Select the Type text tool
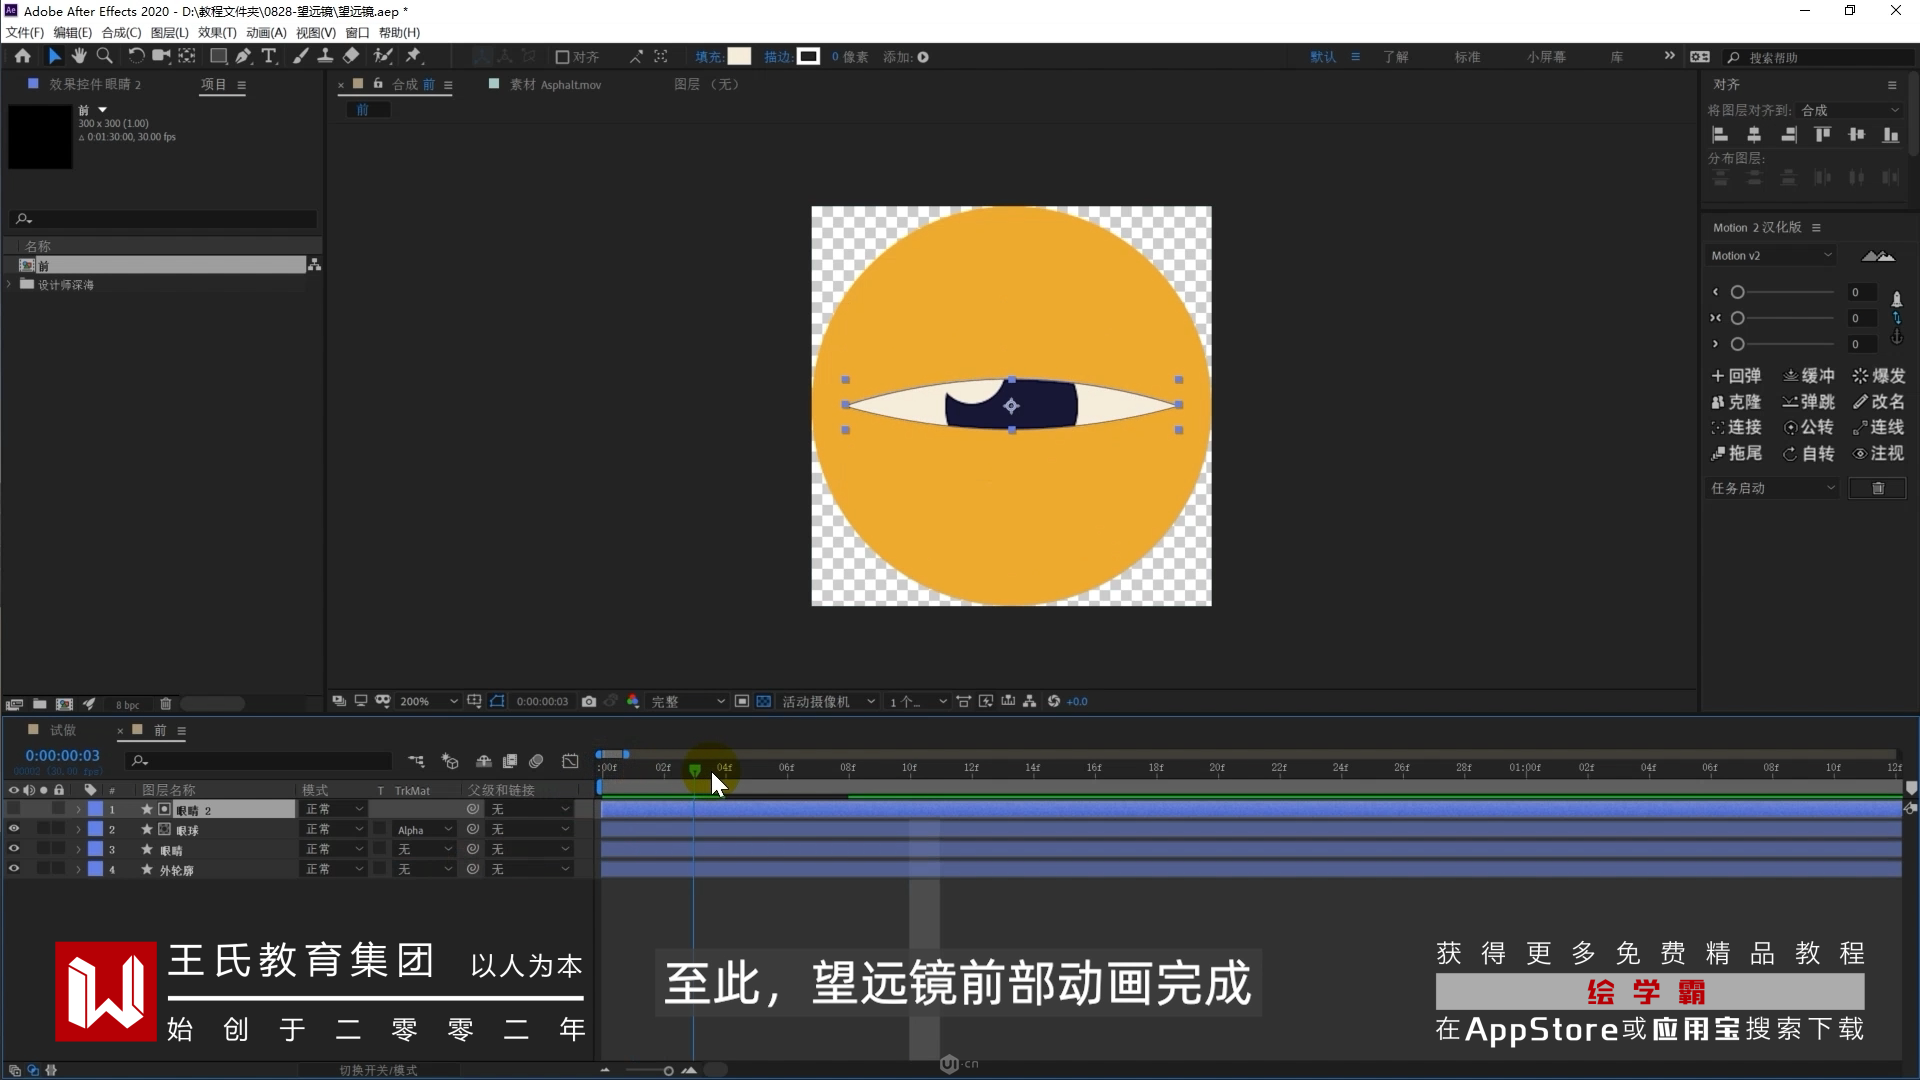The height and width of the screenshot is (1080, 1920). pos(268,56)
